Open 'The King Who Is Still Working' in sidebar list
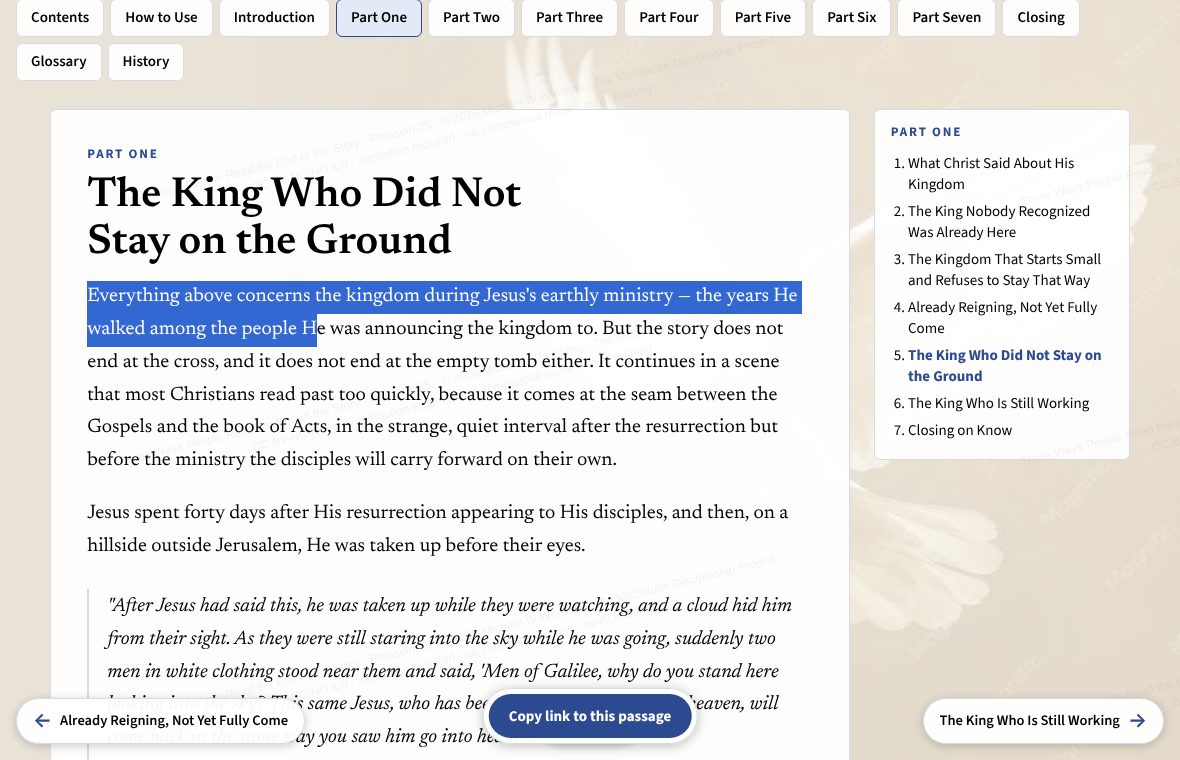1180x760 pixels. point(998,403)
